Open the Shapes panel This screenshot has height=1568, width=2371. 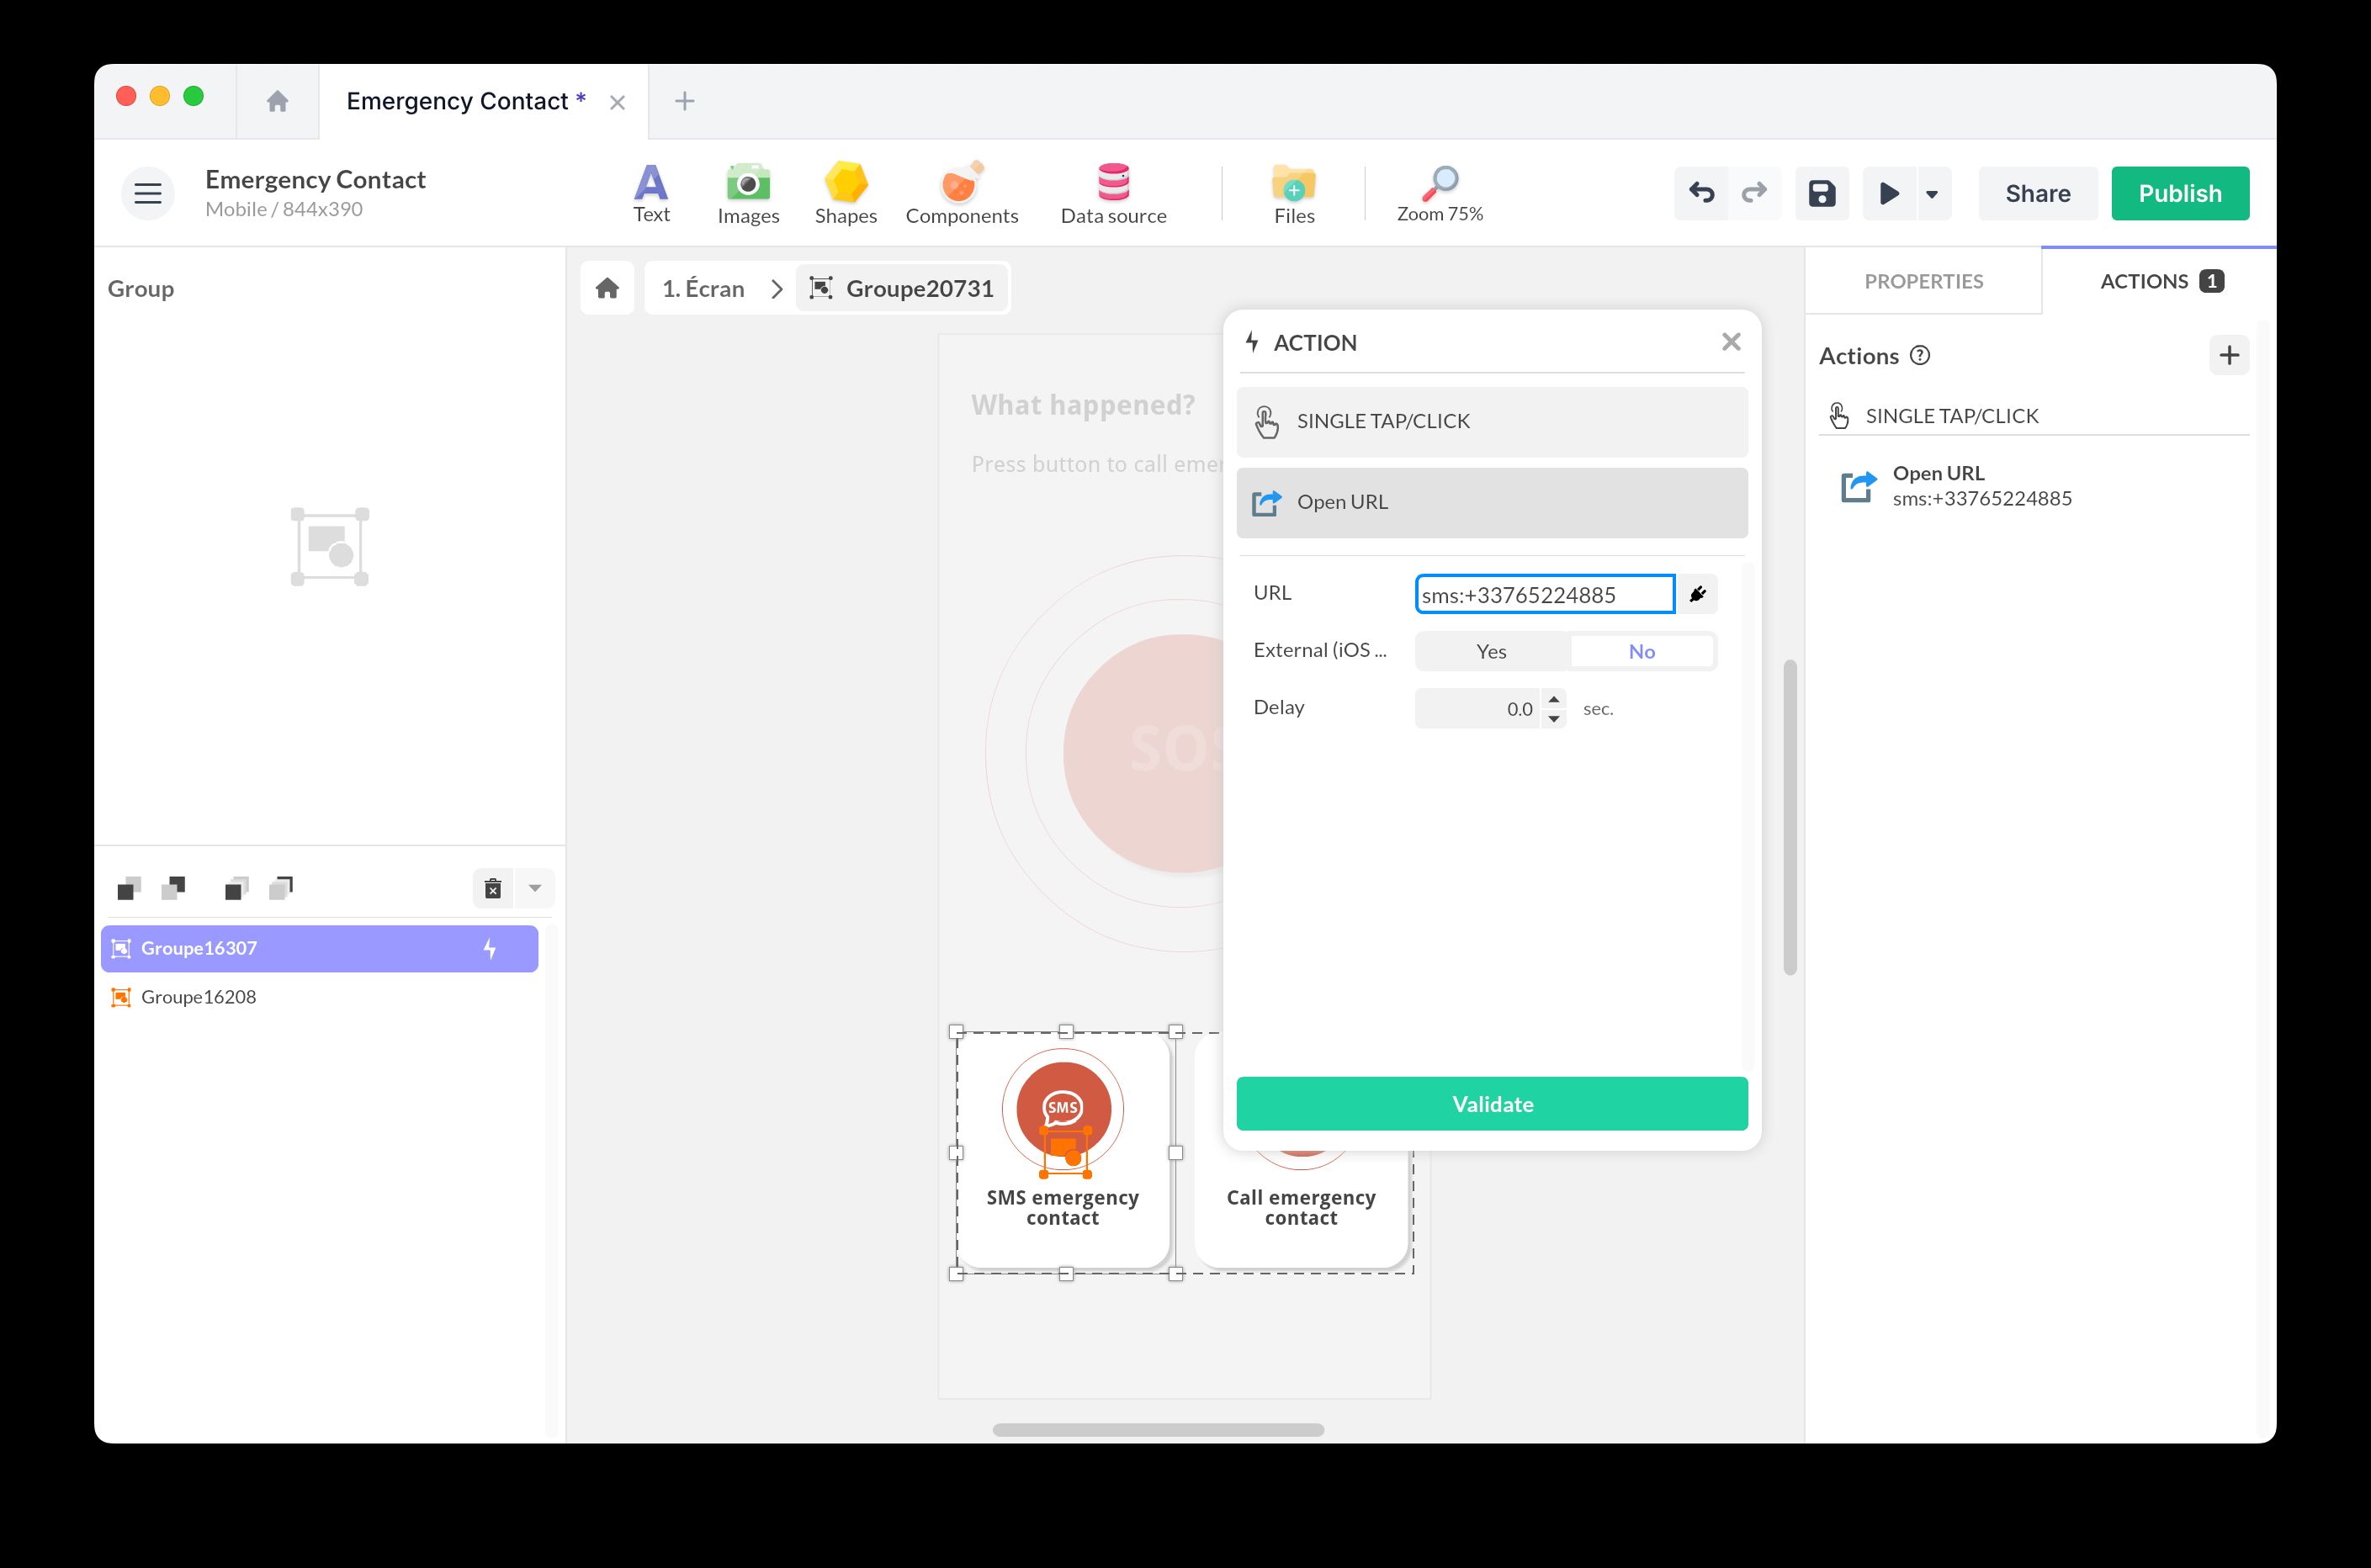tap(845, 193)
